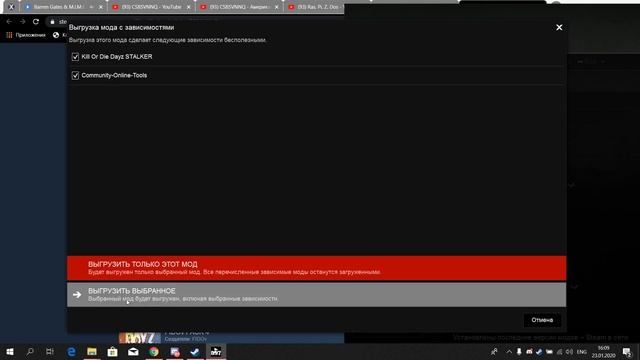Open the Windows Start menu
This screenshot has width=640, height=360.
click(x=10, y=351)
